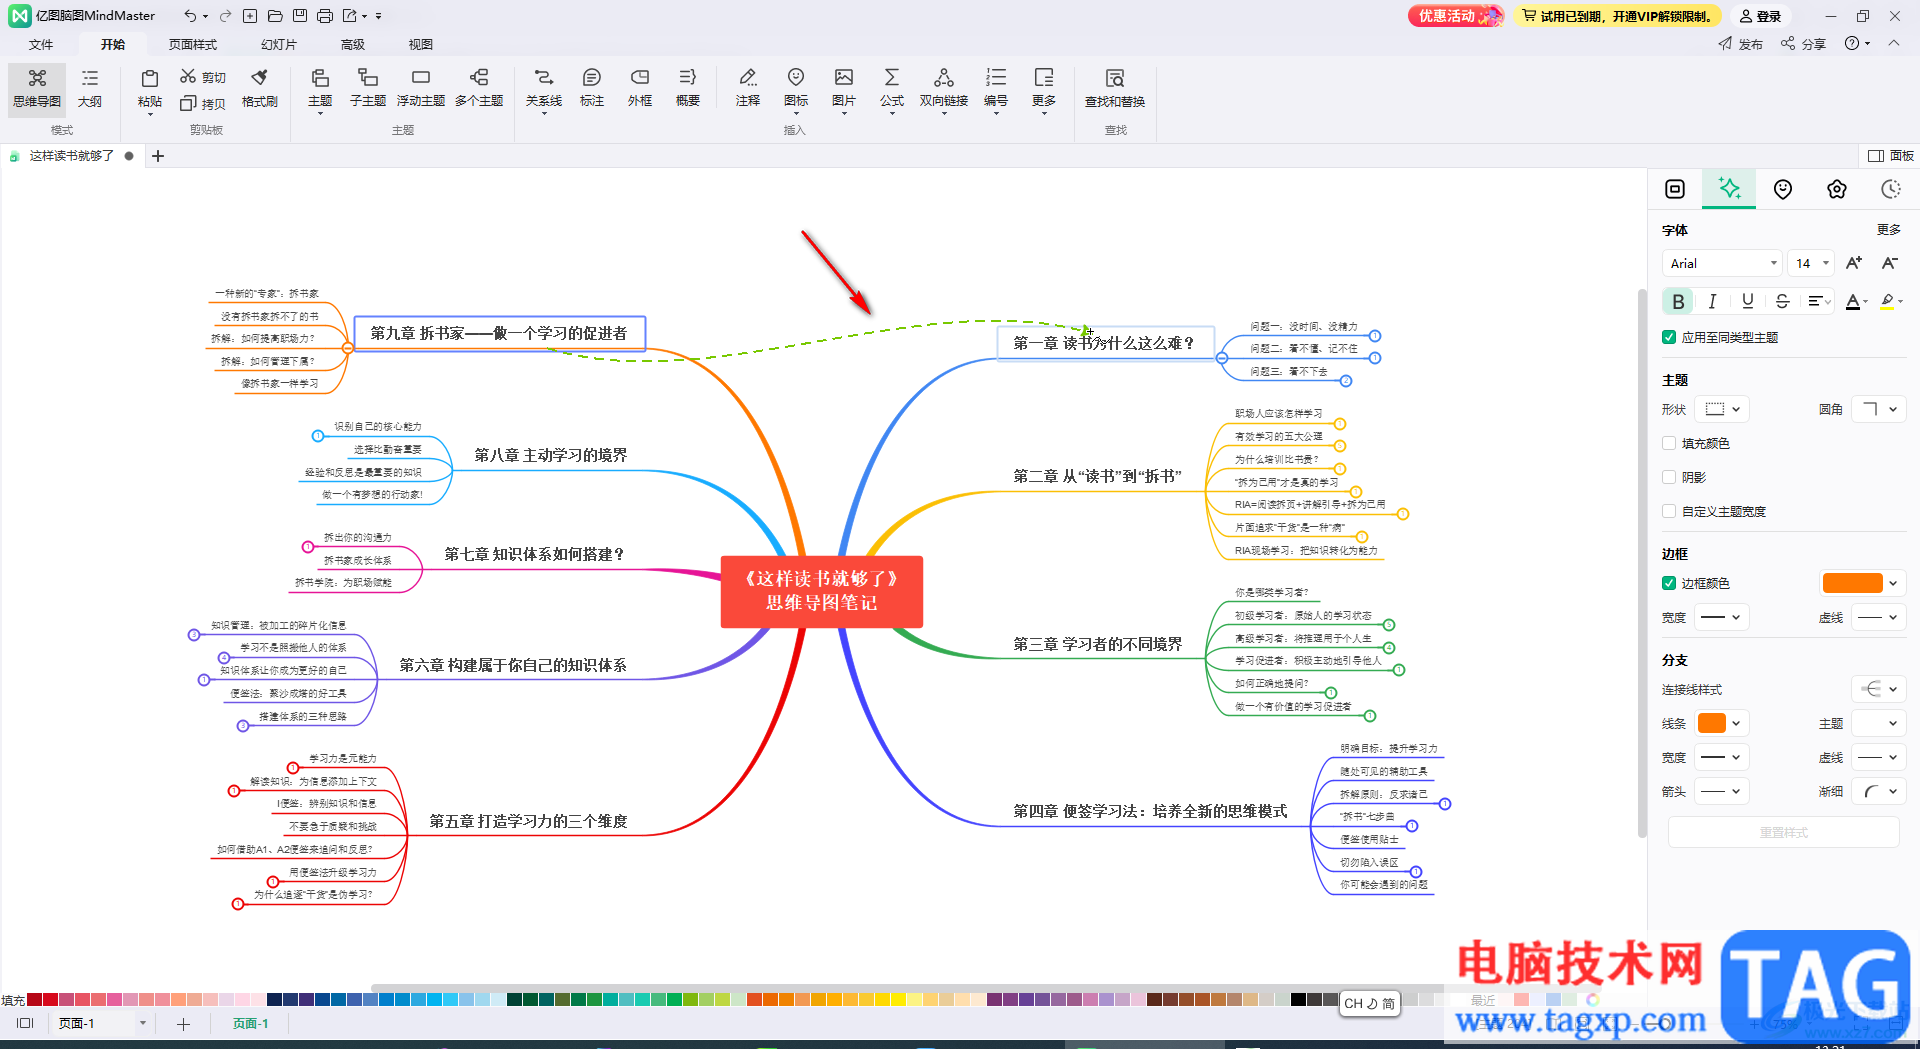Screen dimensions: 1920x1049
Task: Switch to the Page Style tab
Action: pos(192,44)
